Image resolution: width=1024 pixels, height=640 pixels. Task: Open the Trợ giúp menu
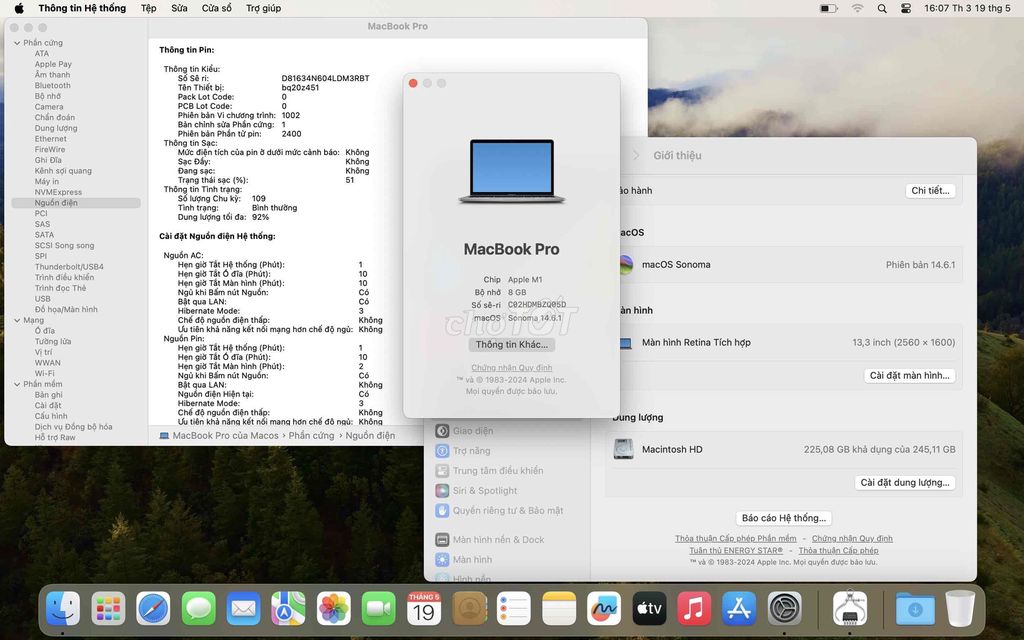pyautogui.click(x=264, y=8)
